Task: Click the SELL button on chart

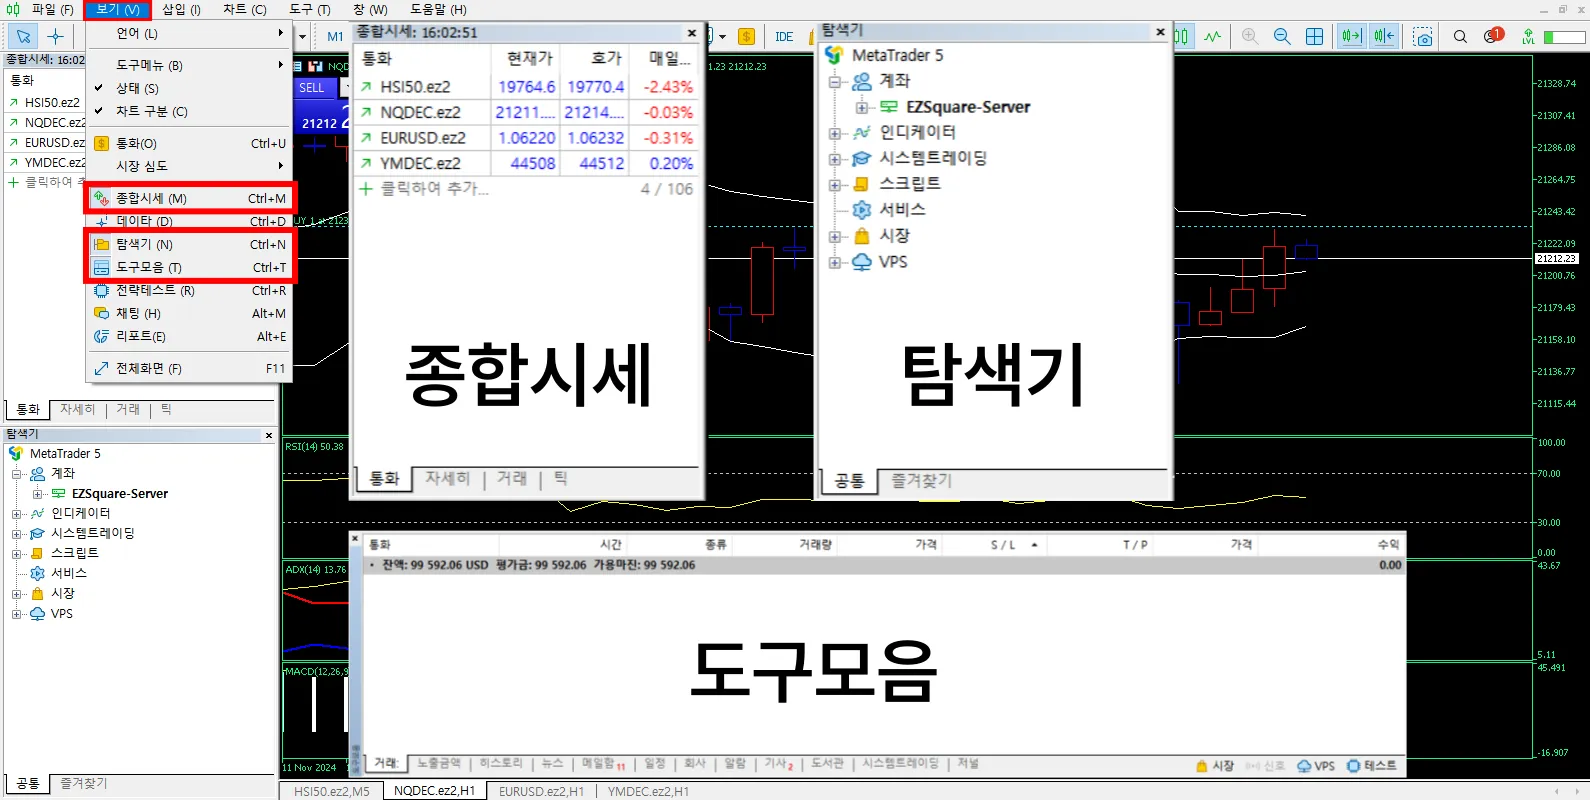Action: (x=312, y=88)
